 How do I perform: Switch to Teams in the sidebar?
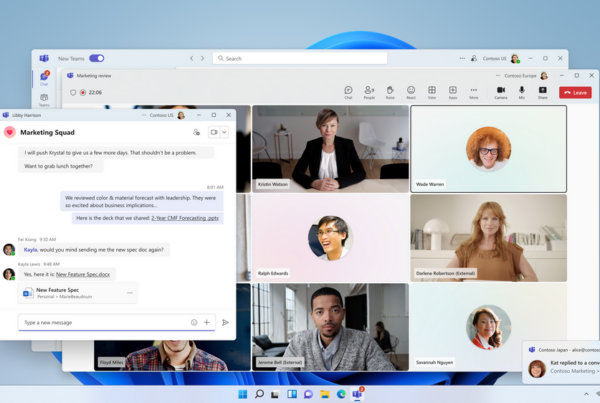[44, 100]
